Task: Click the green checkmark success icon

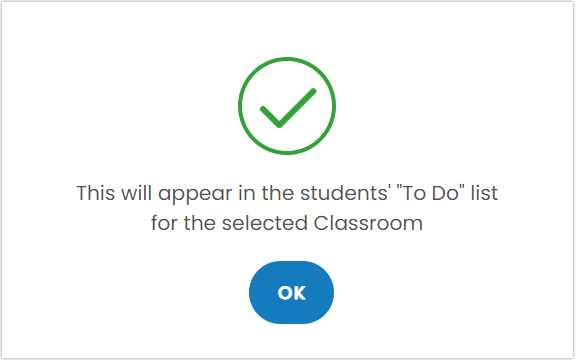Action: pyautogui.click(x=287, y=106)
